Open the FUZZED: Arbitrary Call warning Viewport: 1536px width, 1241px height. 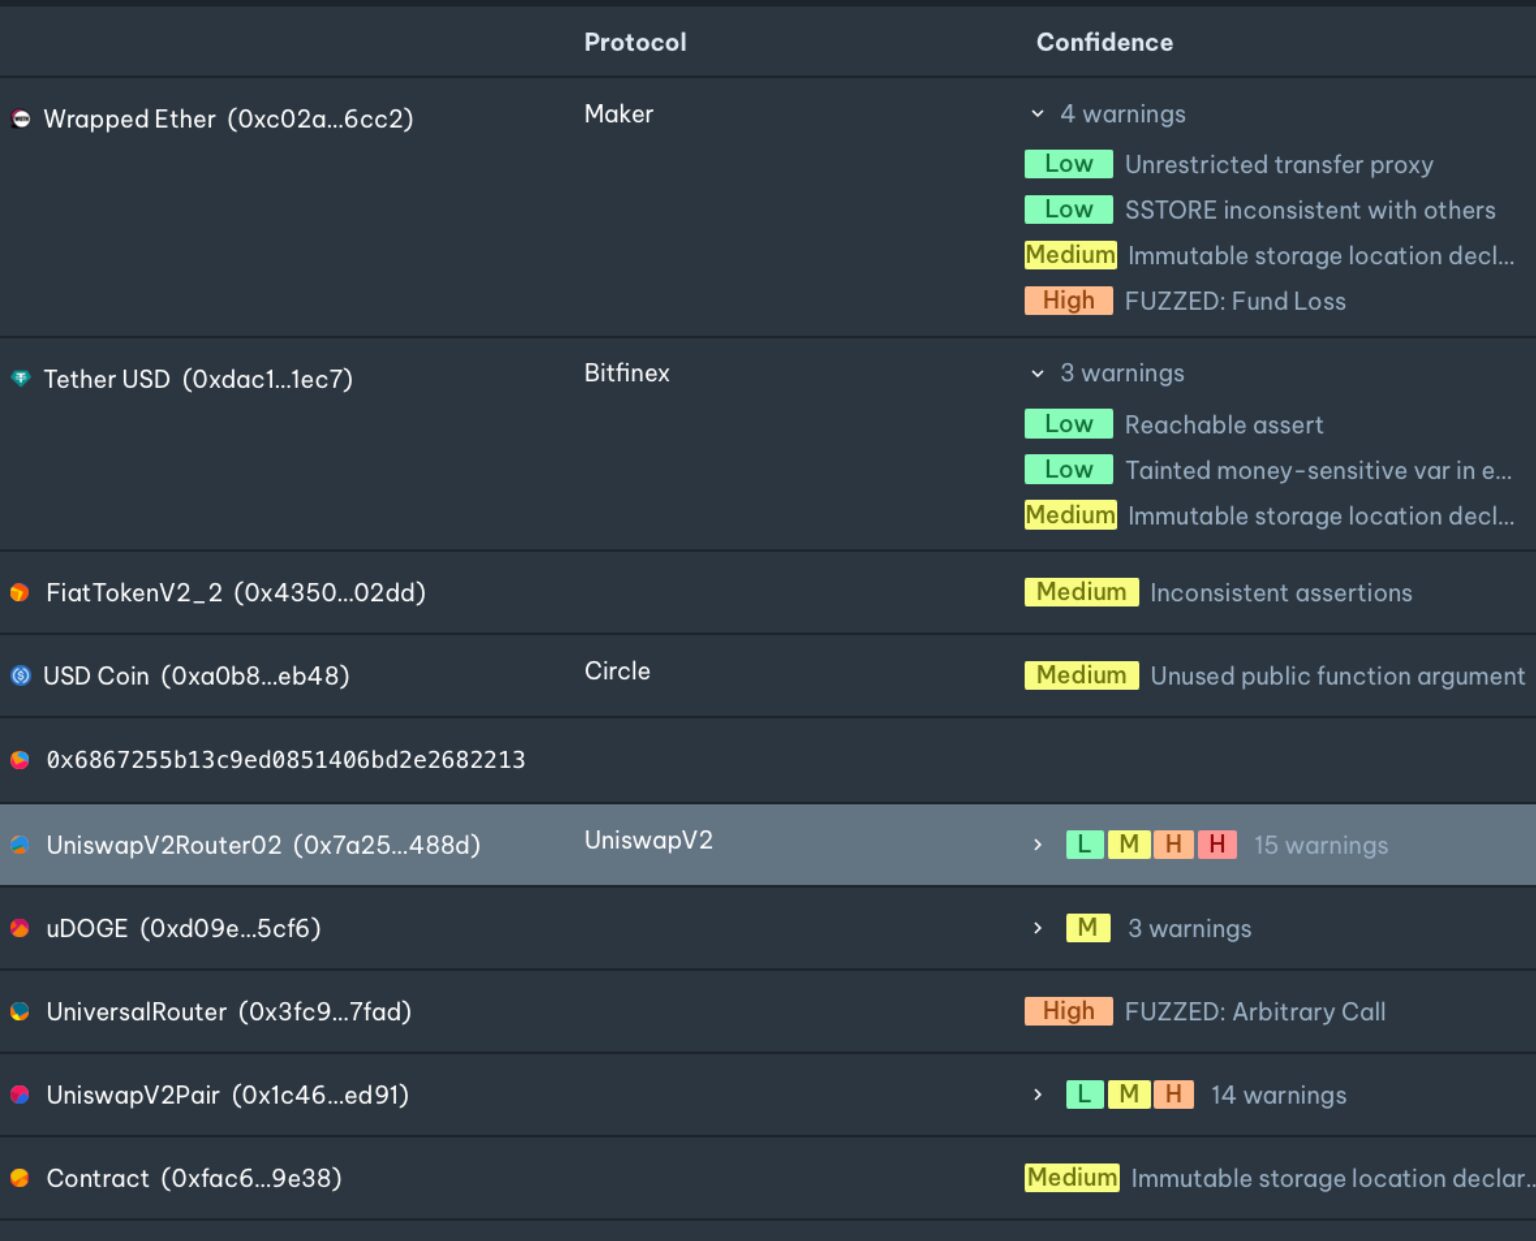[x=1254, y=1012]
